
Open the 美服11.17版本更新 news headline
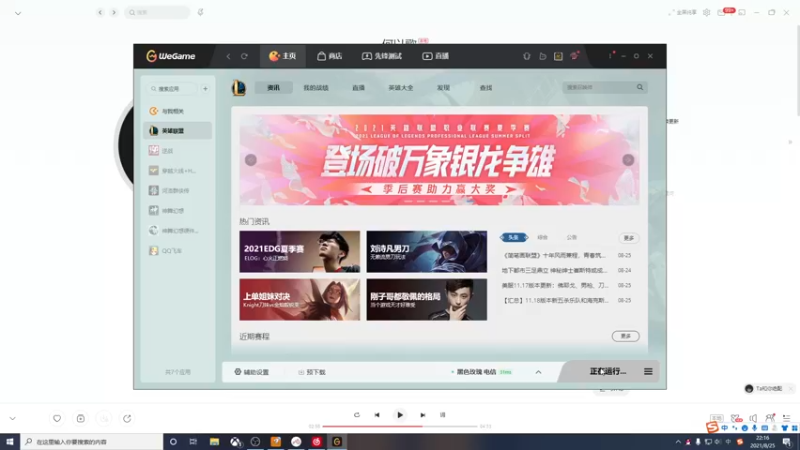pos(555,285)
